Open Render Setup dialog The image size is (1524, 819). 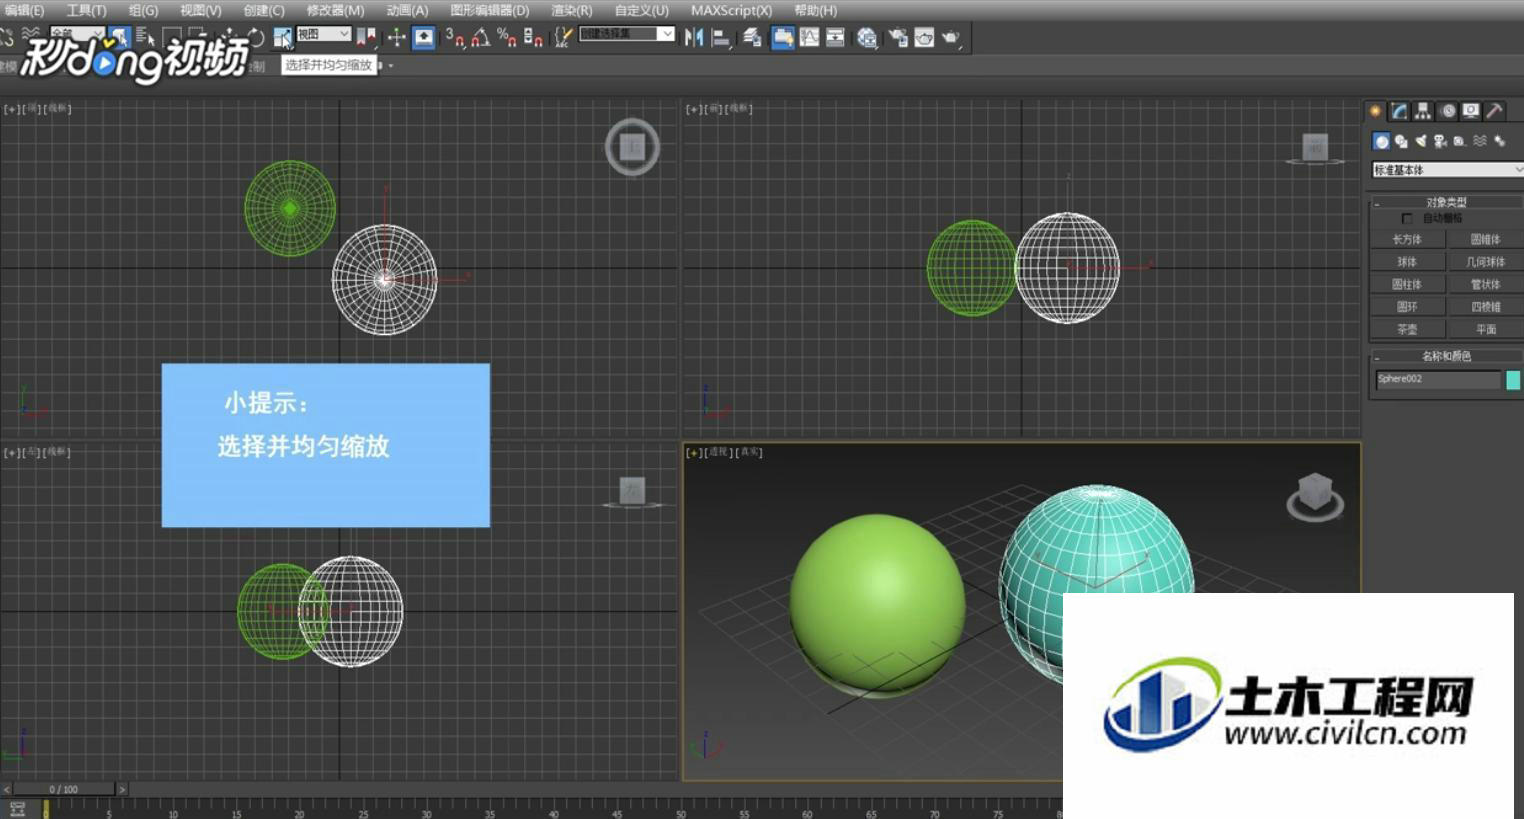(x=898, y=38)
